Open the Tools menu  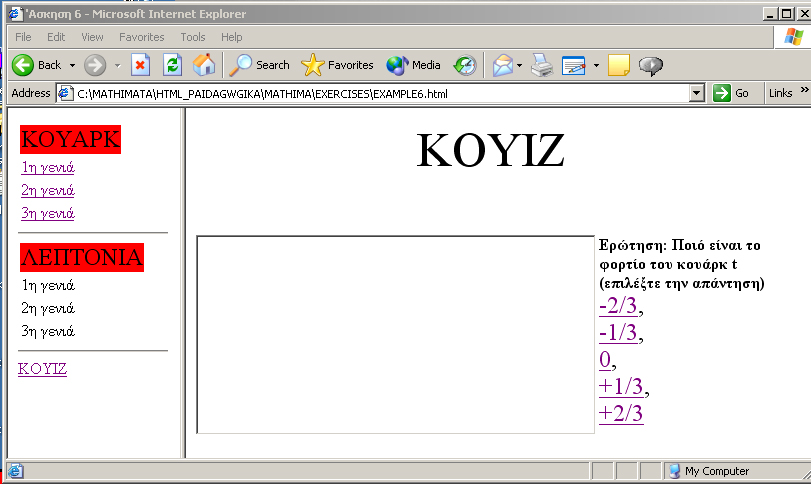coord(193,37)
